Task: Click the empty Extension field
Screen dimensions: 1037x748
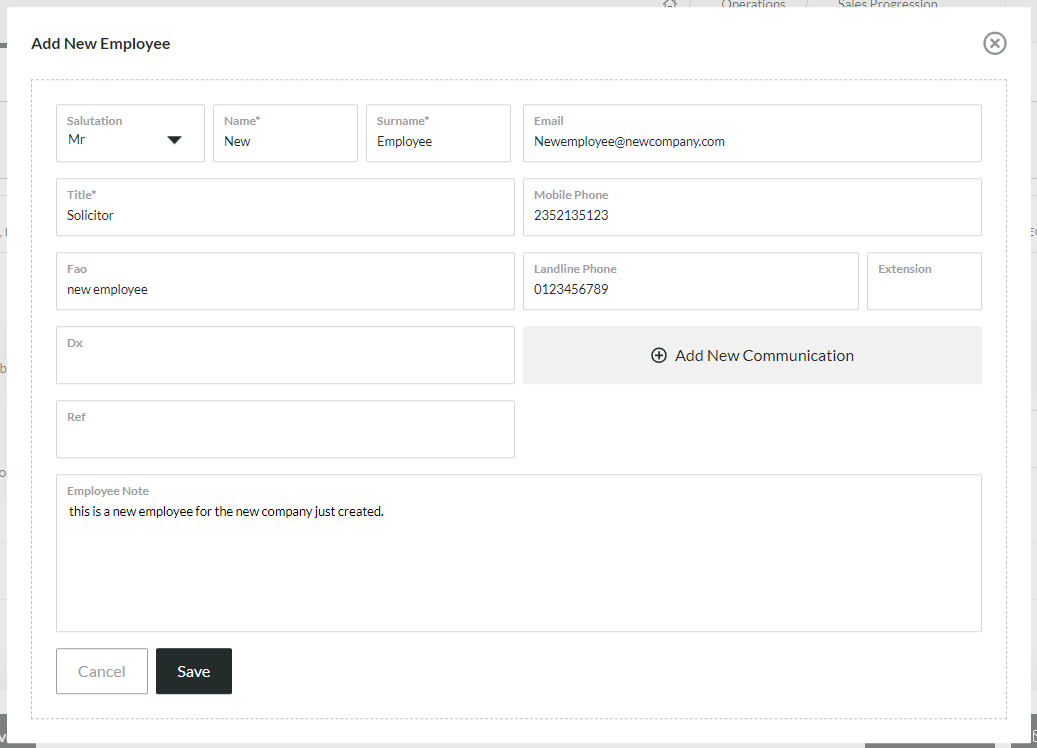Action: [x=924, y=281]
